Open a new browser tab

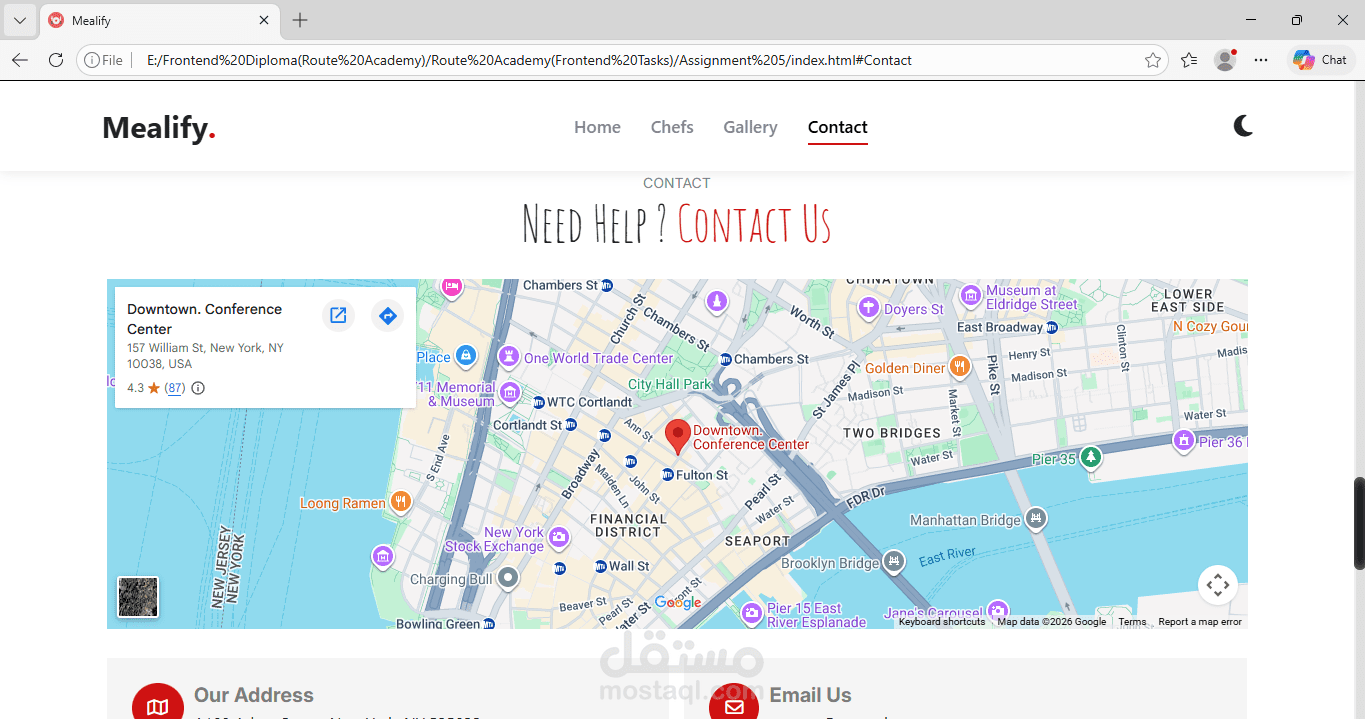coord(300,20)
